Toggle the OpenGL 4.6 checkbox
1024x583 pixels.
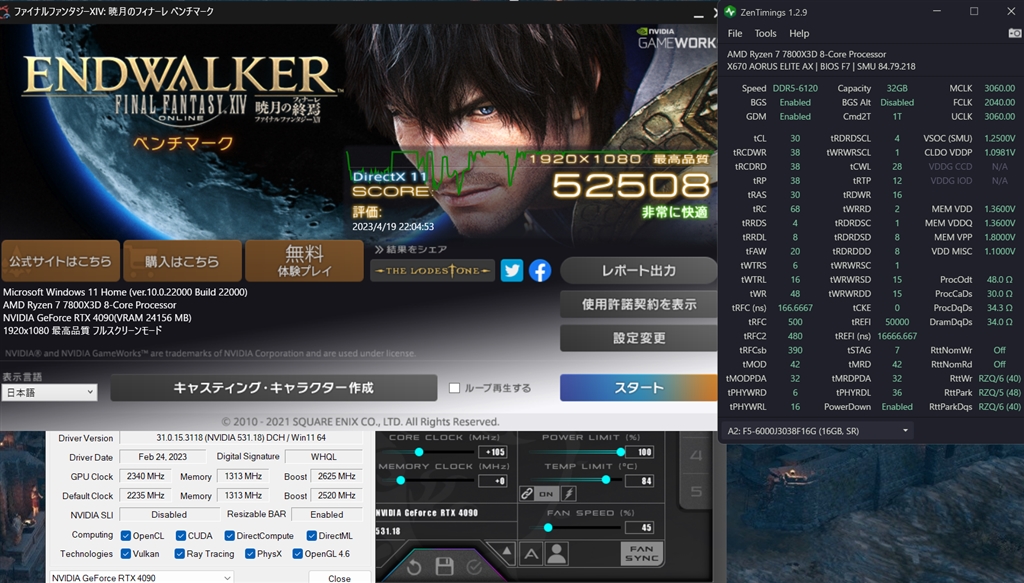298,554
